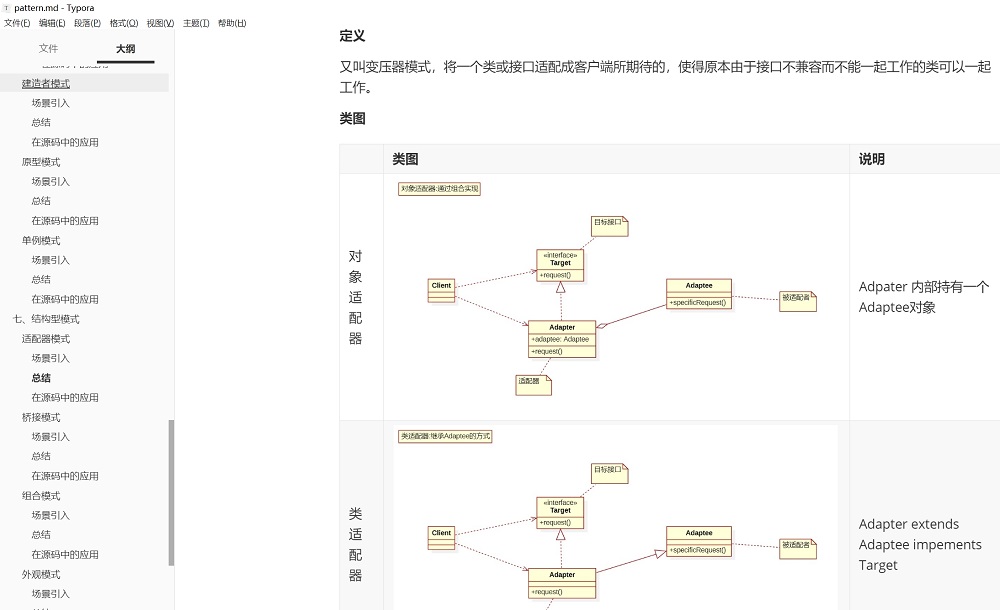Select 总结 under 建造者模式

tap(41, 123)
